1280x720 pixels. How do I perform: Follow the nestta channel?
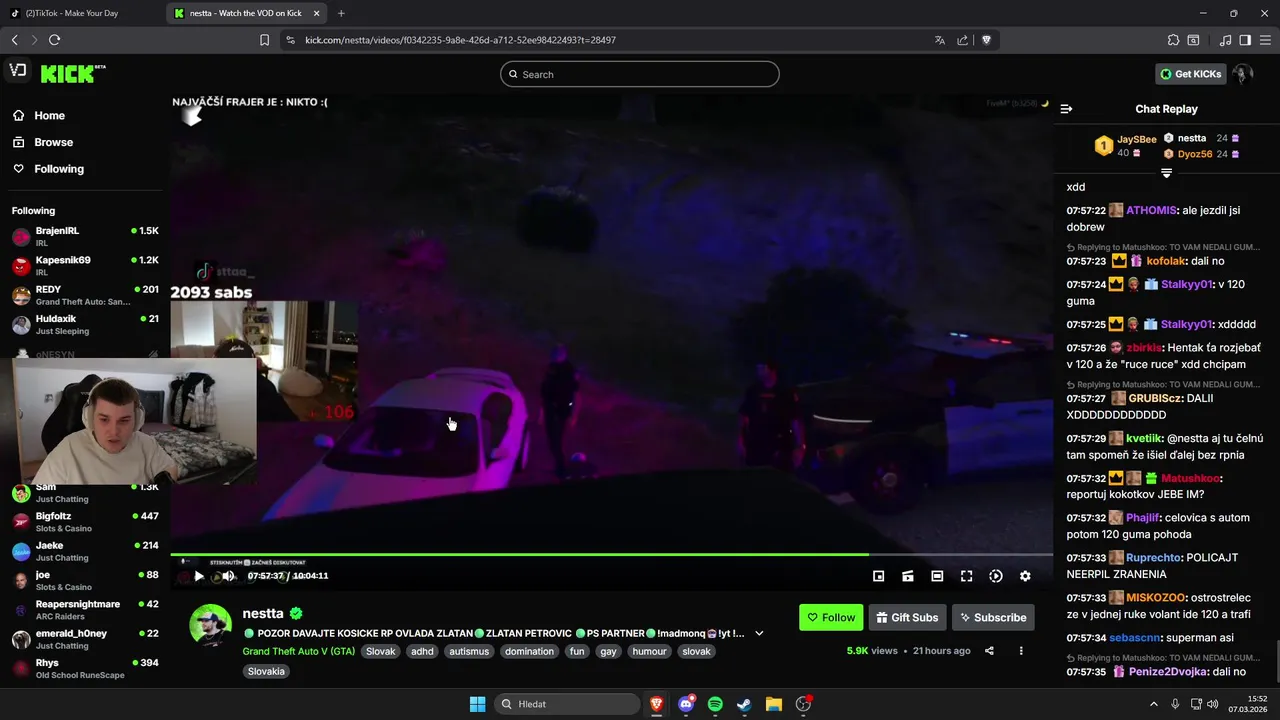pos(831,617)
